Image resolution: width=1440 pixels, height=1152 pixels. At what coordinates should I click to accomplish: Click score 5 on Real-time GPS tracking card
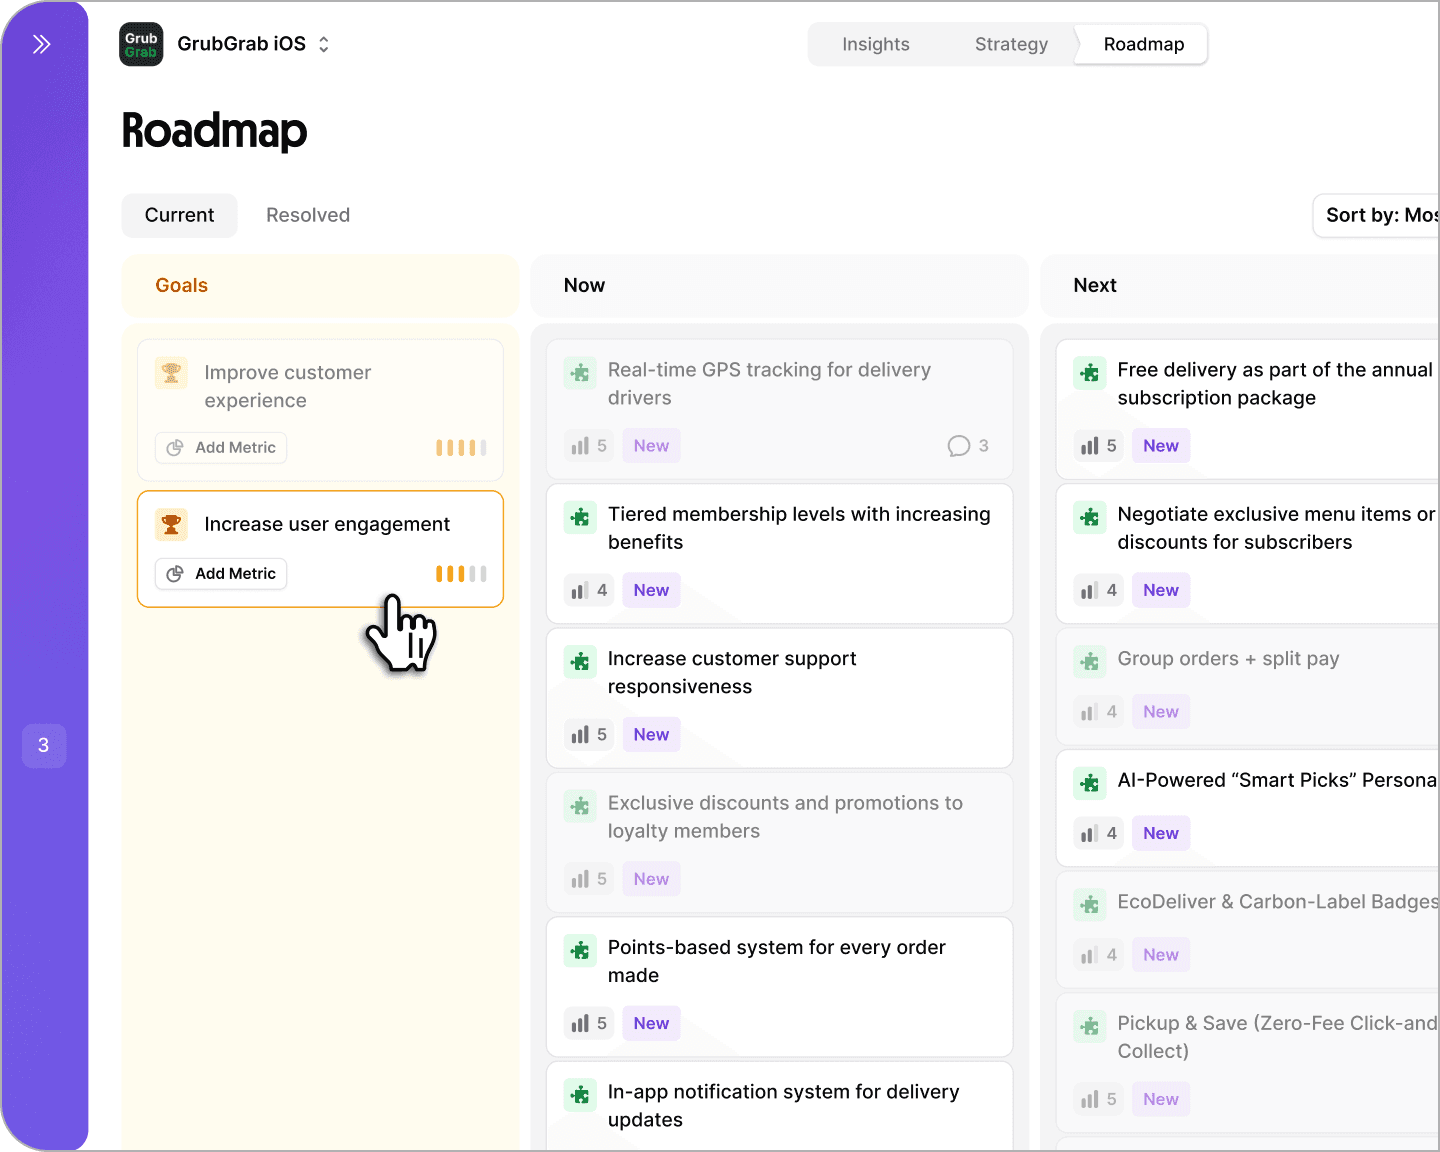(x=589, y=446)
